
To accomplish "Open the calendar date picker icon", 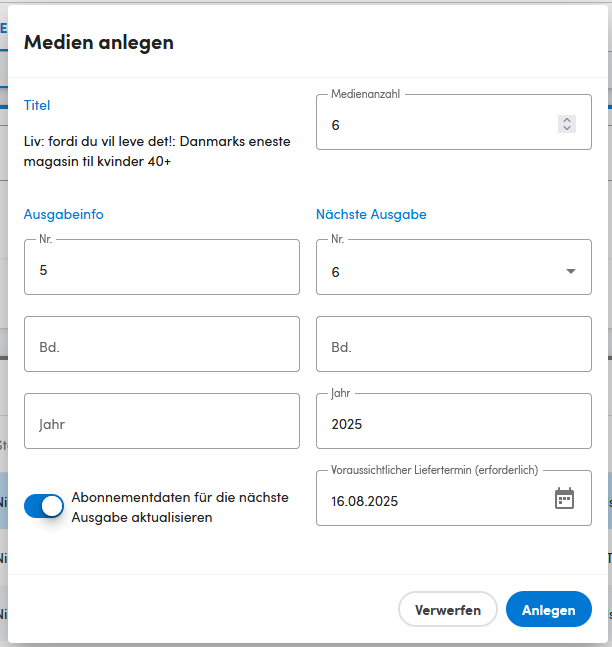I will click(564, 498).
